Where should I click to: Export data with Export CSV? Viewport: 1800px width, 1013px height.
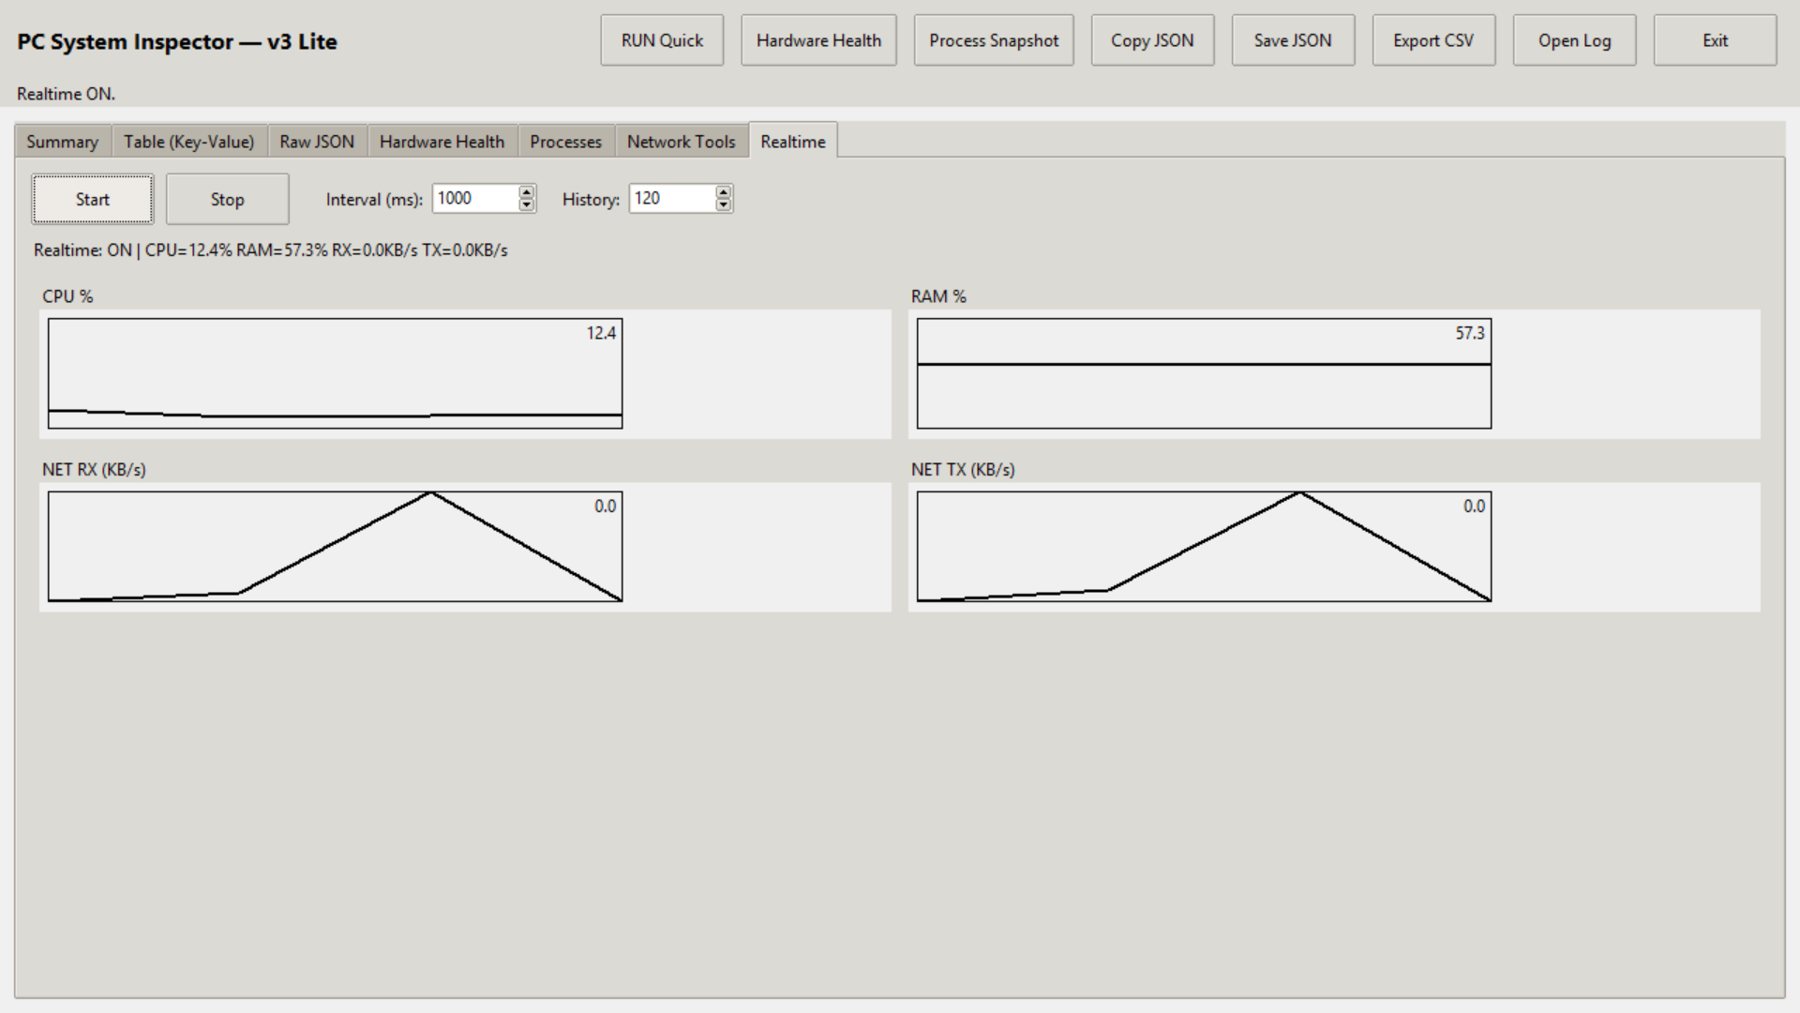coord(1433,41)
